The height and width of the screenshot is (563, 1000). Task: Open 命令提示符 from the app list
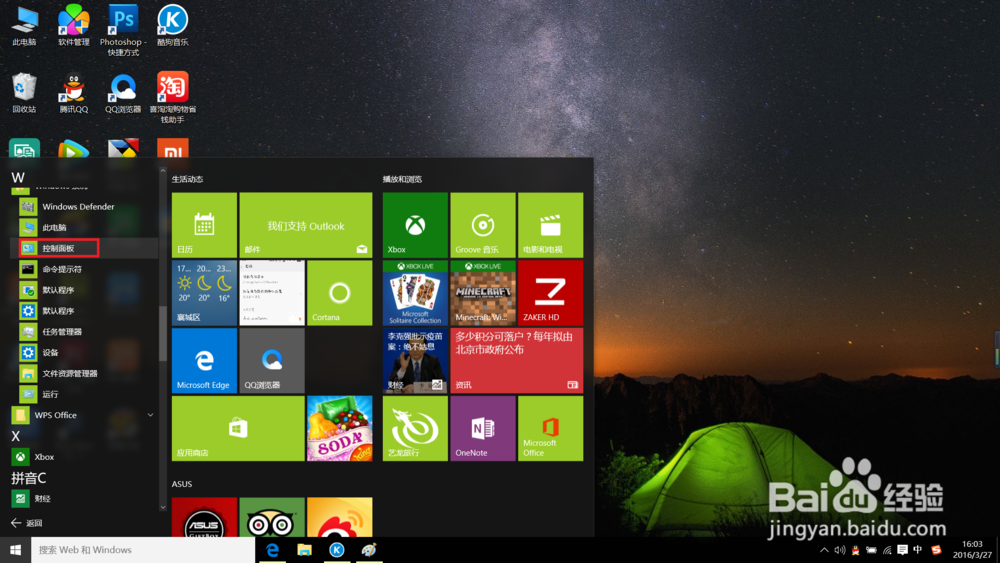click(84, 269)
